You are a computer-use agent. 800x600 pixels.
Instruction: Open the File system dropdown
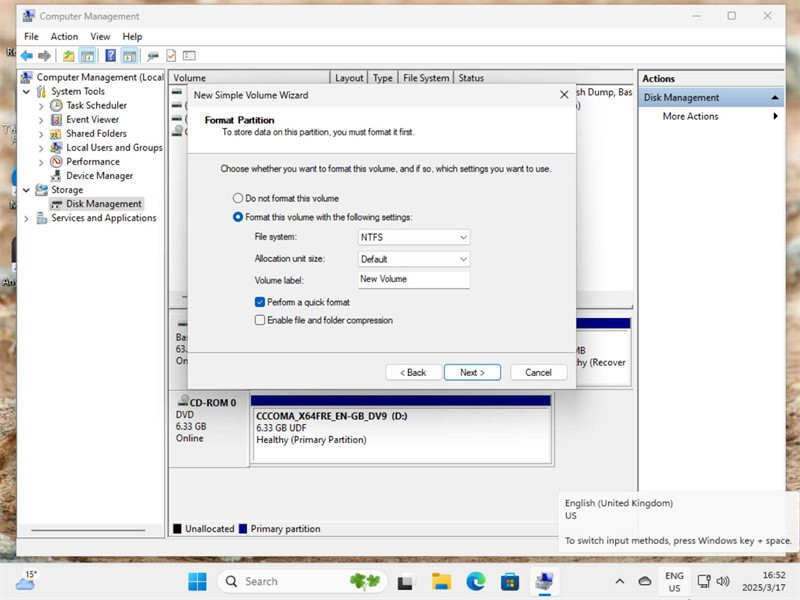tap(414, 237)
